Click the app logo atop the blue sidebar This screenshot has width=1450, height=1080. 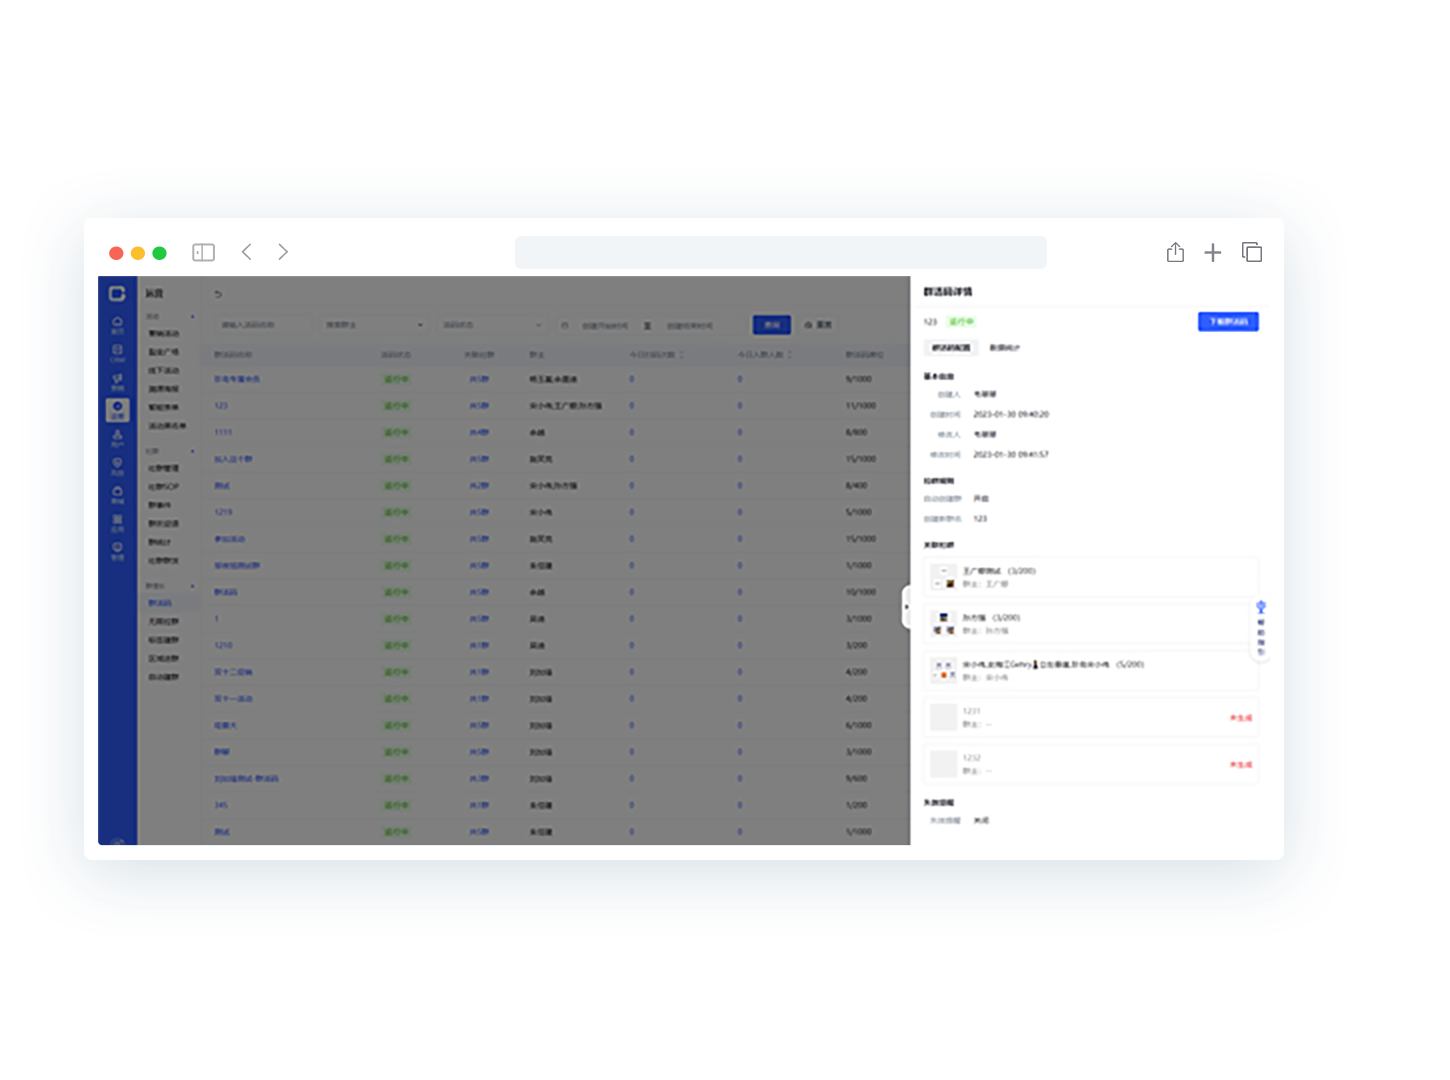point(117,294)
